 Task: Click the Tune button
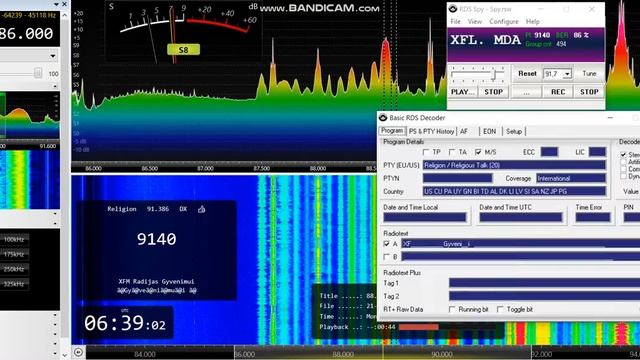point(589,74)
